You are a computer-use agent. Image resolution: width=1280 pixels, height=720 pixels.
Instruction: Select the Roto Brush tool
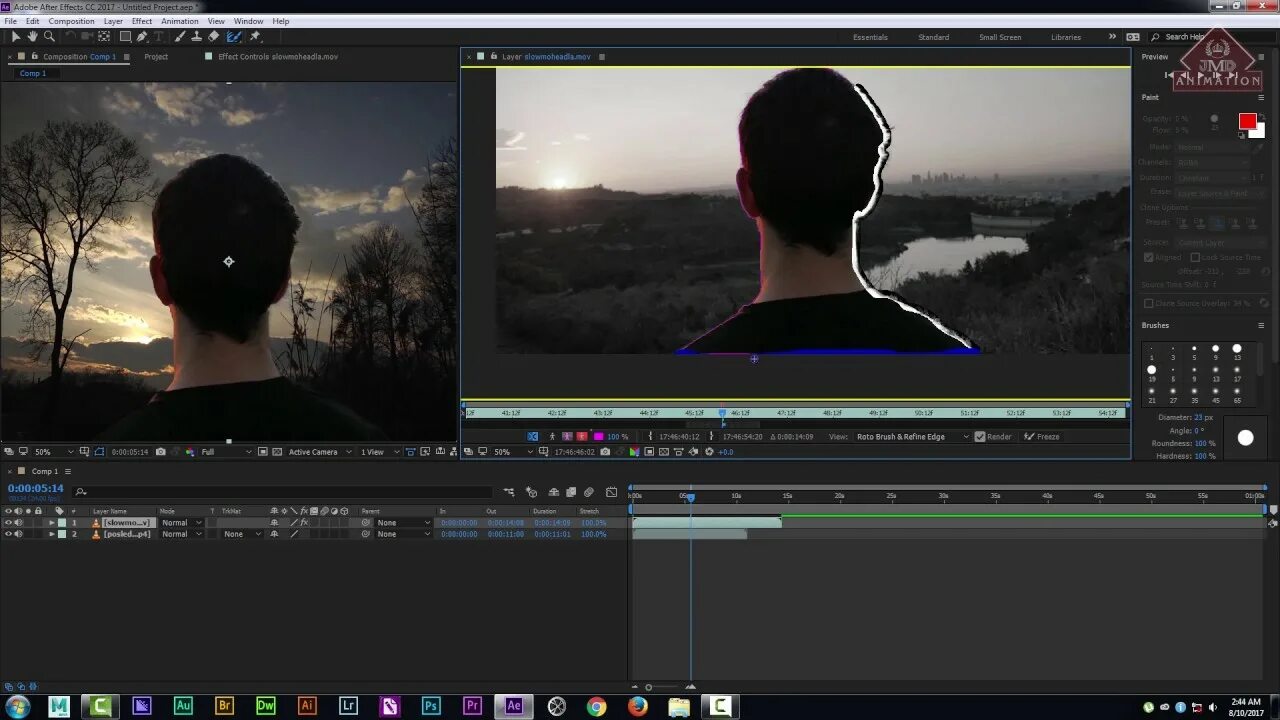click(x=233, y=37)
